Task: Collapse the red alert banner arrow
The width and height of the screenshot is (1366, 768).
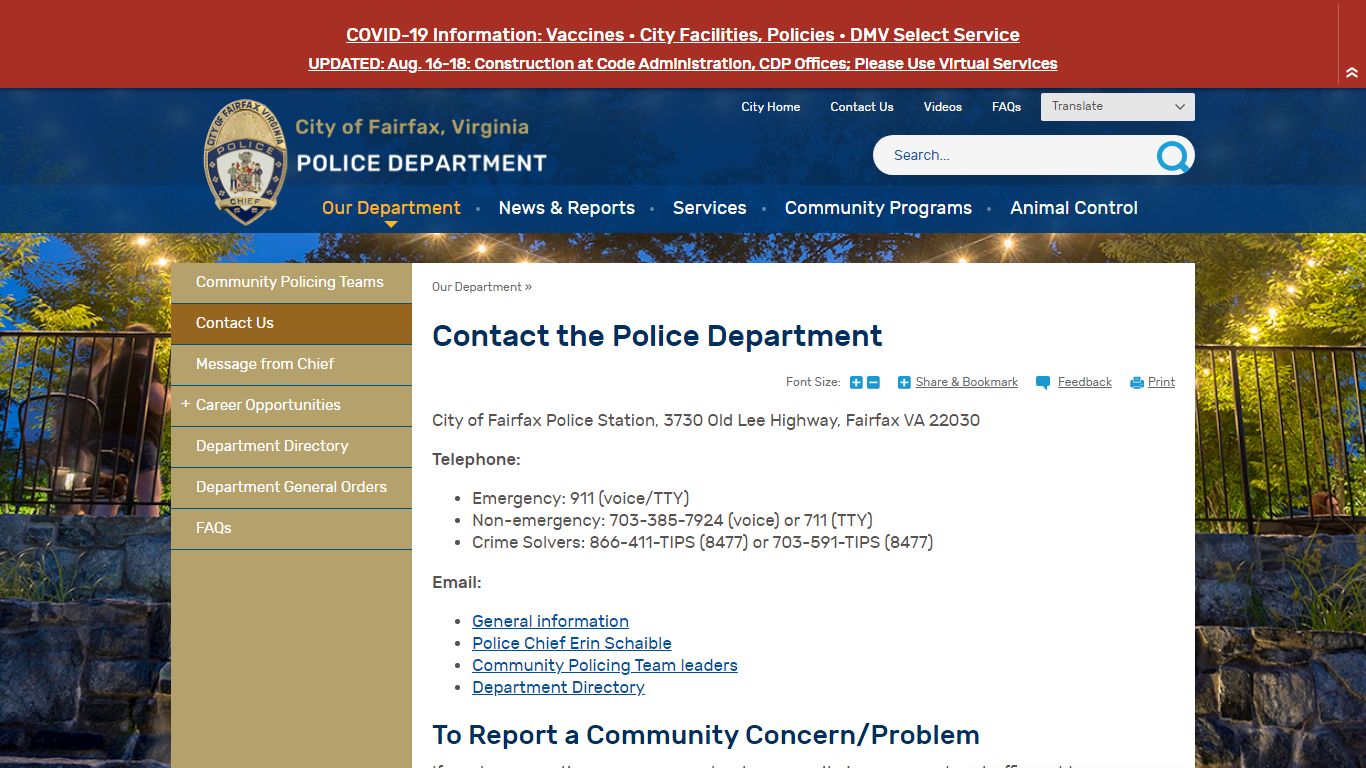Action: coord(1352,73)
